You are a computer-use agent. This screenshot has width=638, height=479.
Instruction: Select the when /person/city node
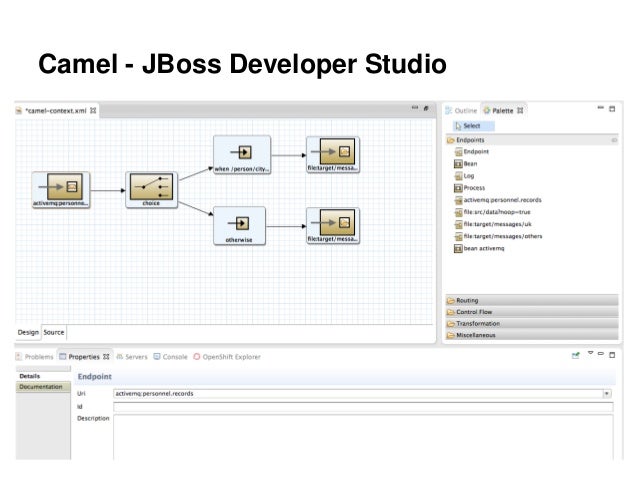[x=242, y=155]
